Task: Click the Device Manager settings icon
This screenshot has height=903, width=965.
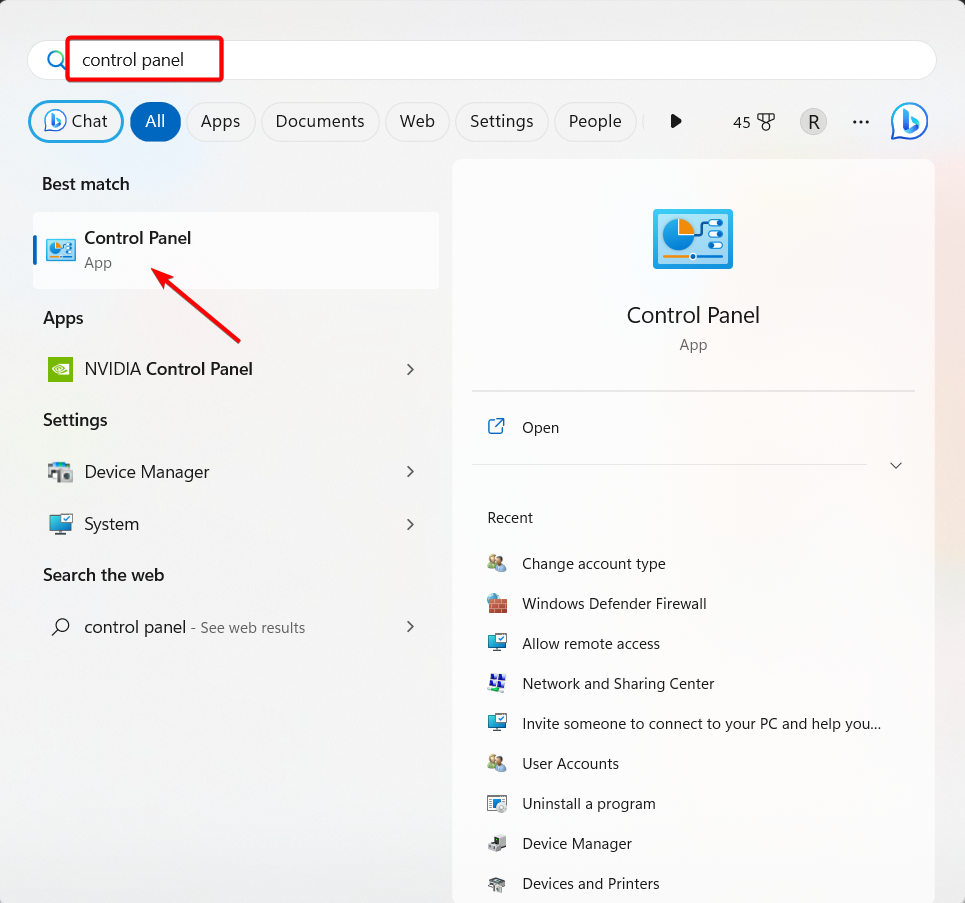Action: click(60, 472)
